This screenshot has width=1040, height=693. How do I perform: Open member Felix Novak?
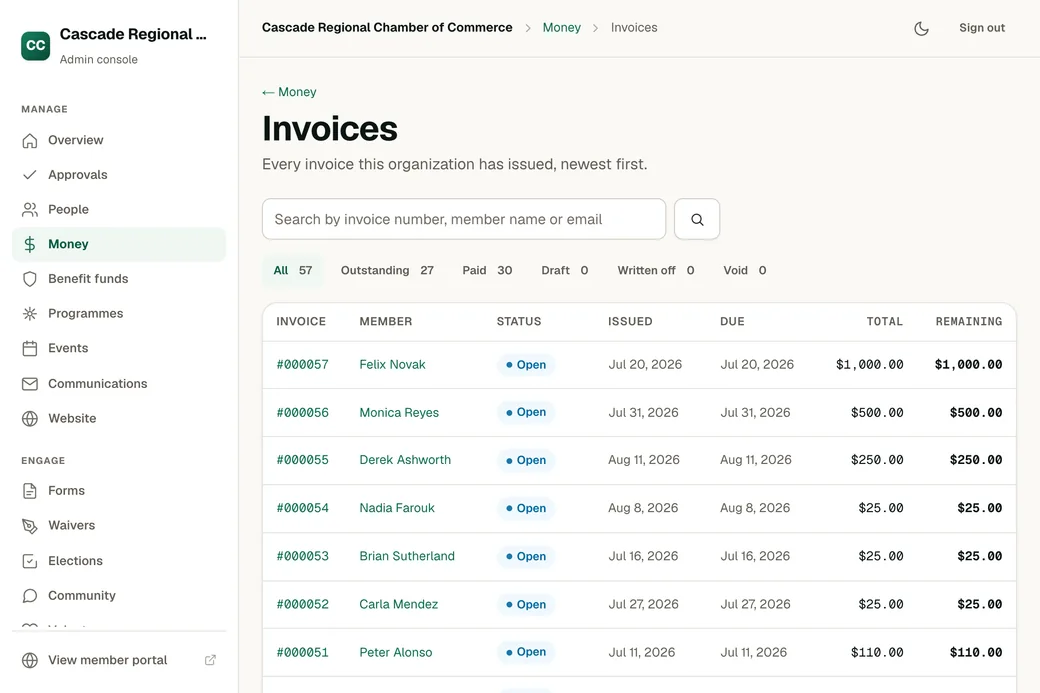(392, 365)
